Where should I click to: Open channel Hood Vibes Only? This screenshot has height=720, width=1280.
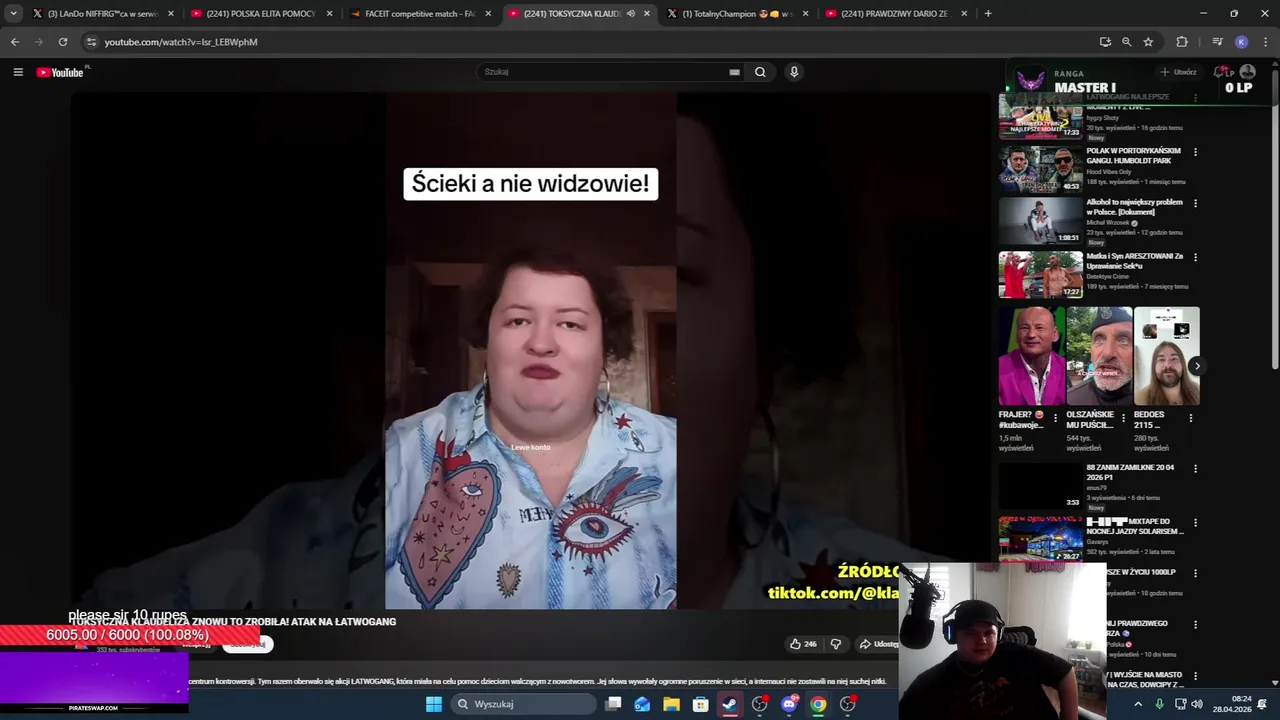point(1110,172)
